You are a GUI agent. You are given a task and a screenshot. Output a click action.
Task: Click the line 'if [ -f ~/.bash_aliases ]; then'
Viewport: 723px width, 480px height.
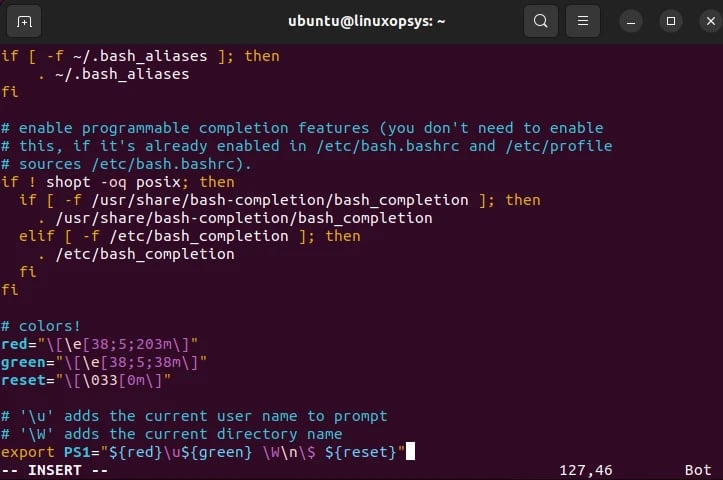click(140, 56)
